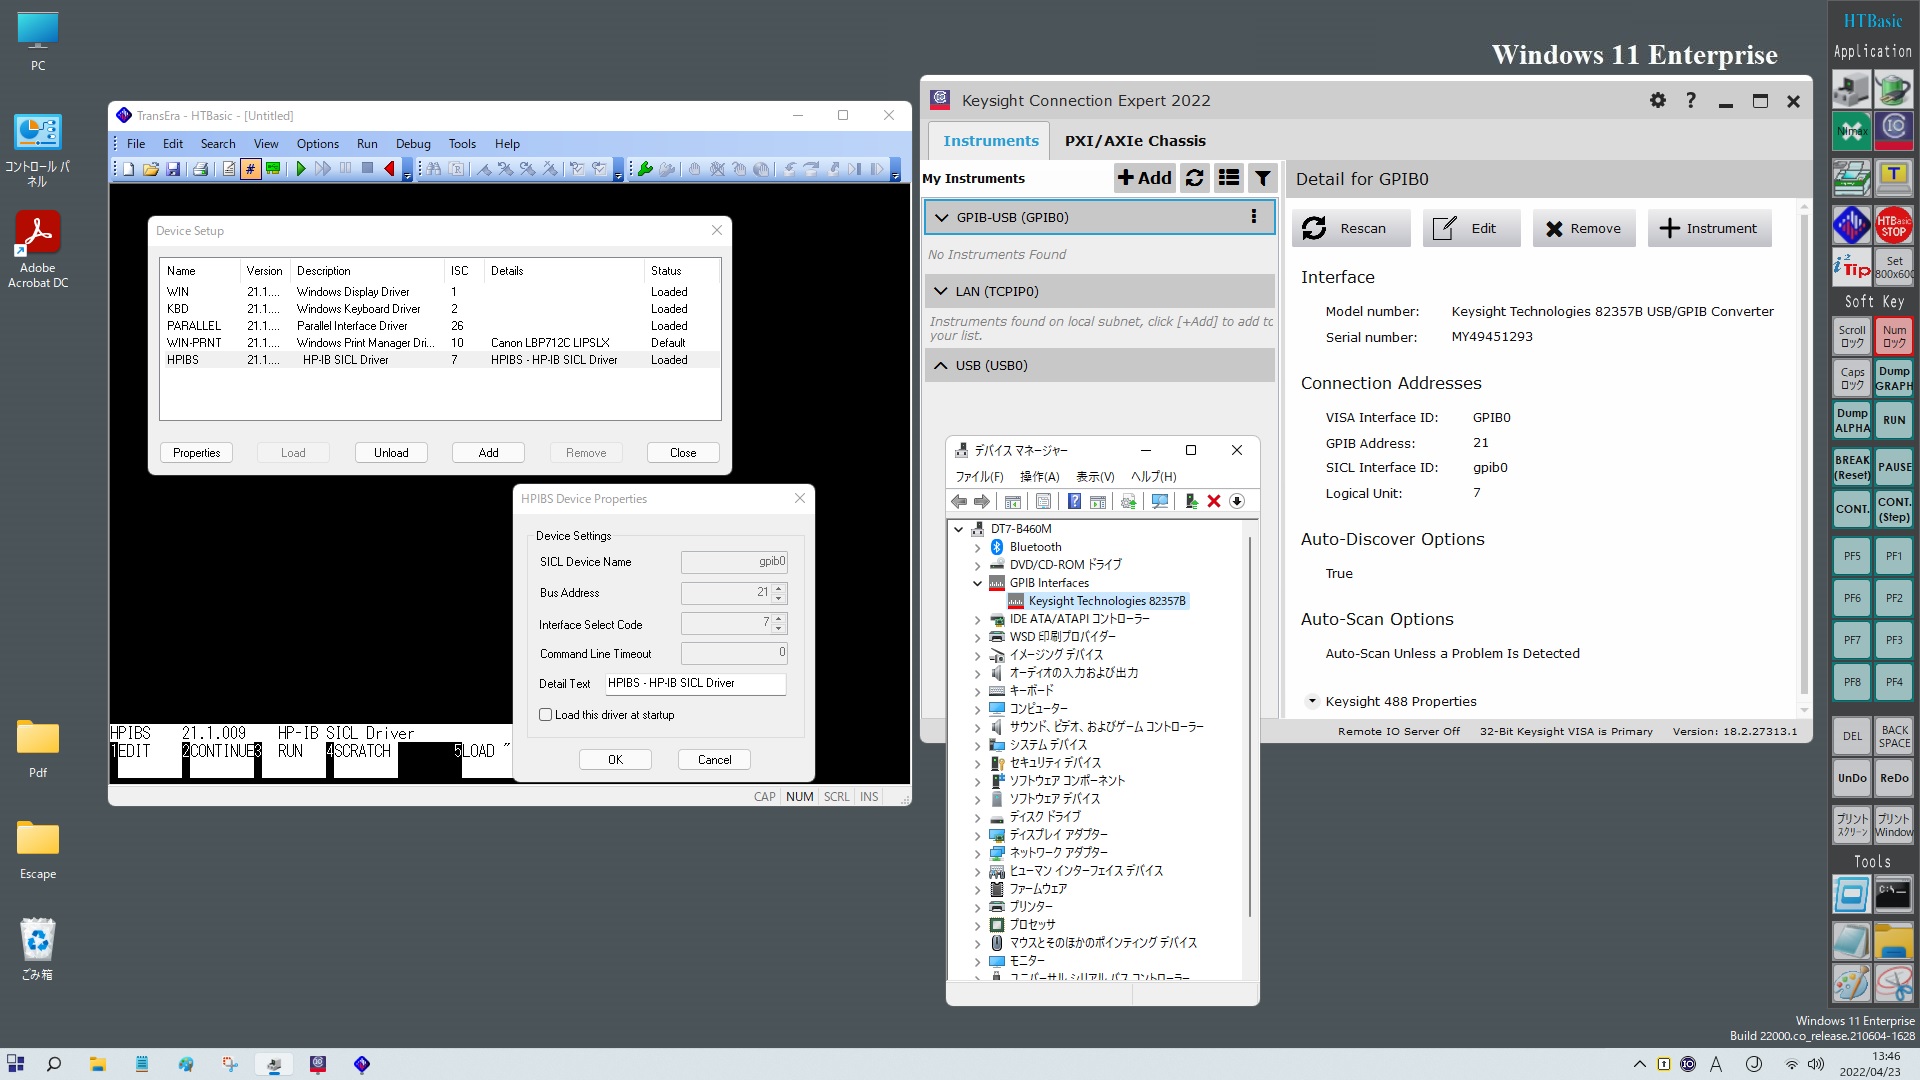The width and height of the screenshot is (1920, 1080).
Task: Click the New file icon in HTBasic toolbar
Action: click(128, 169)
